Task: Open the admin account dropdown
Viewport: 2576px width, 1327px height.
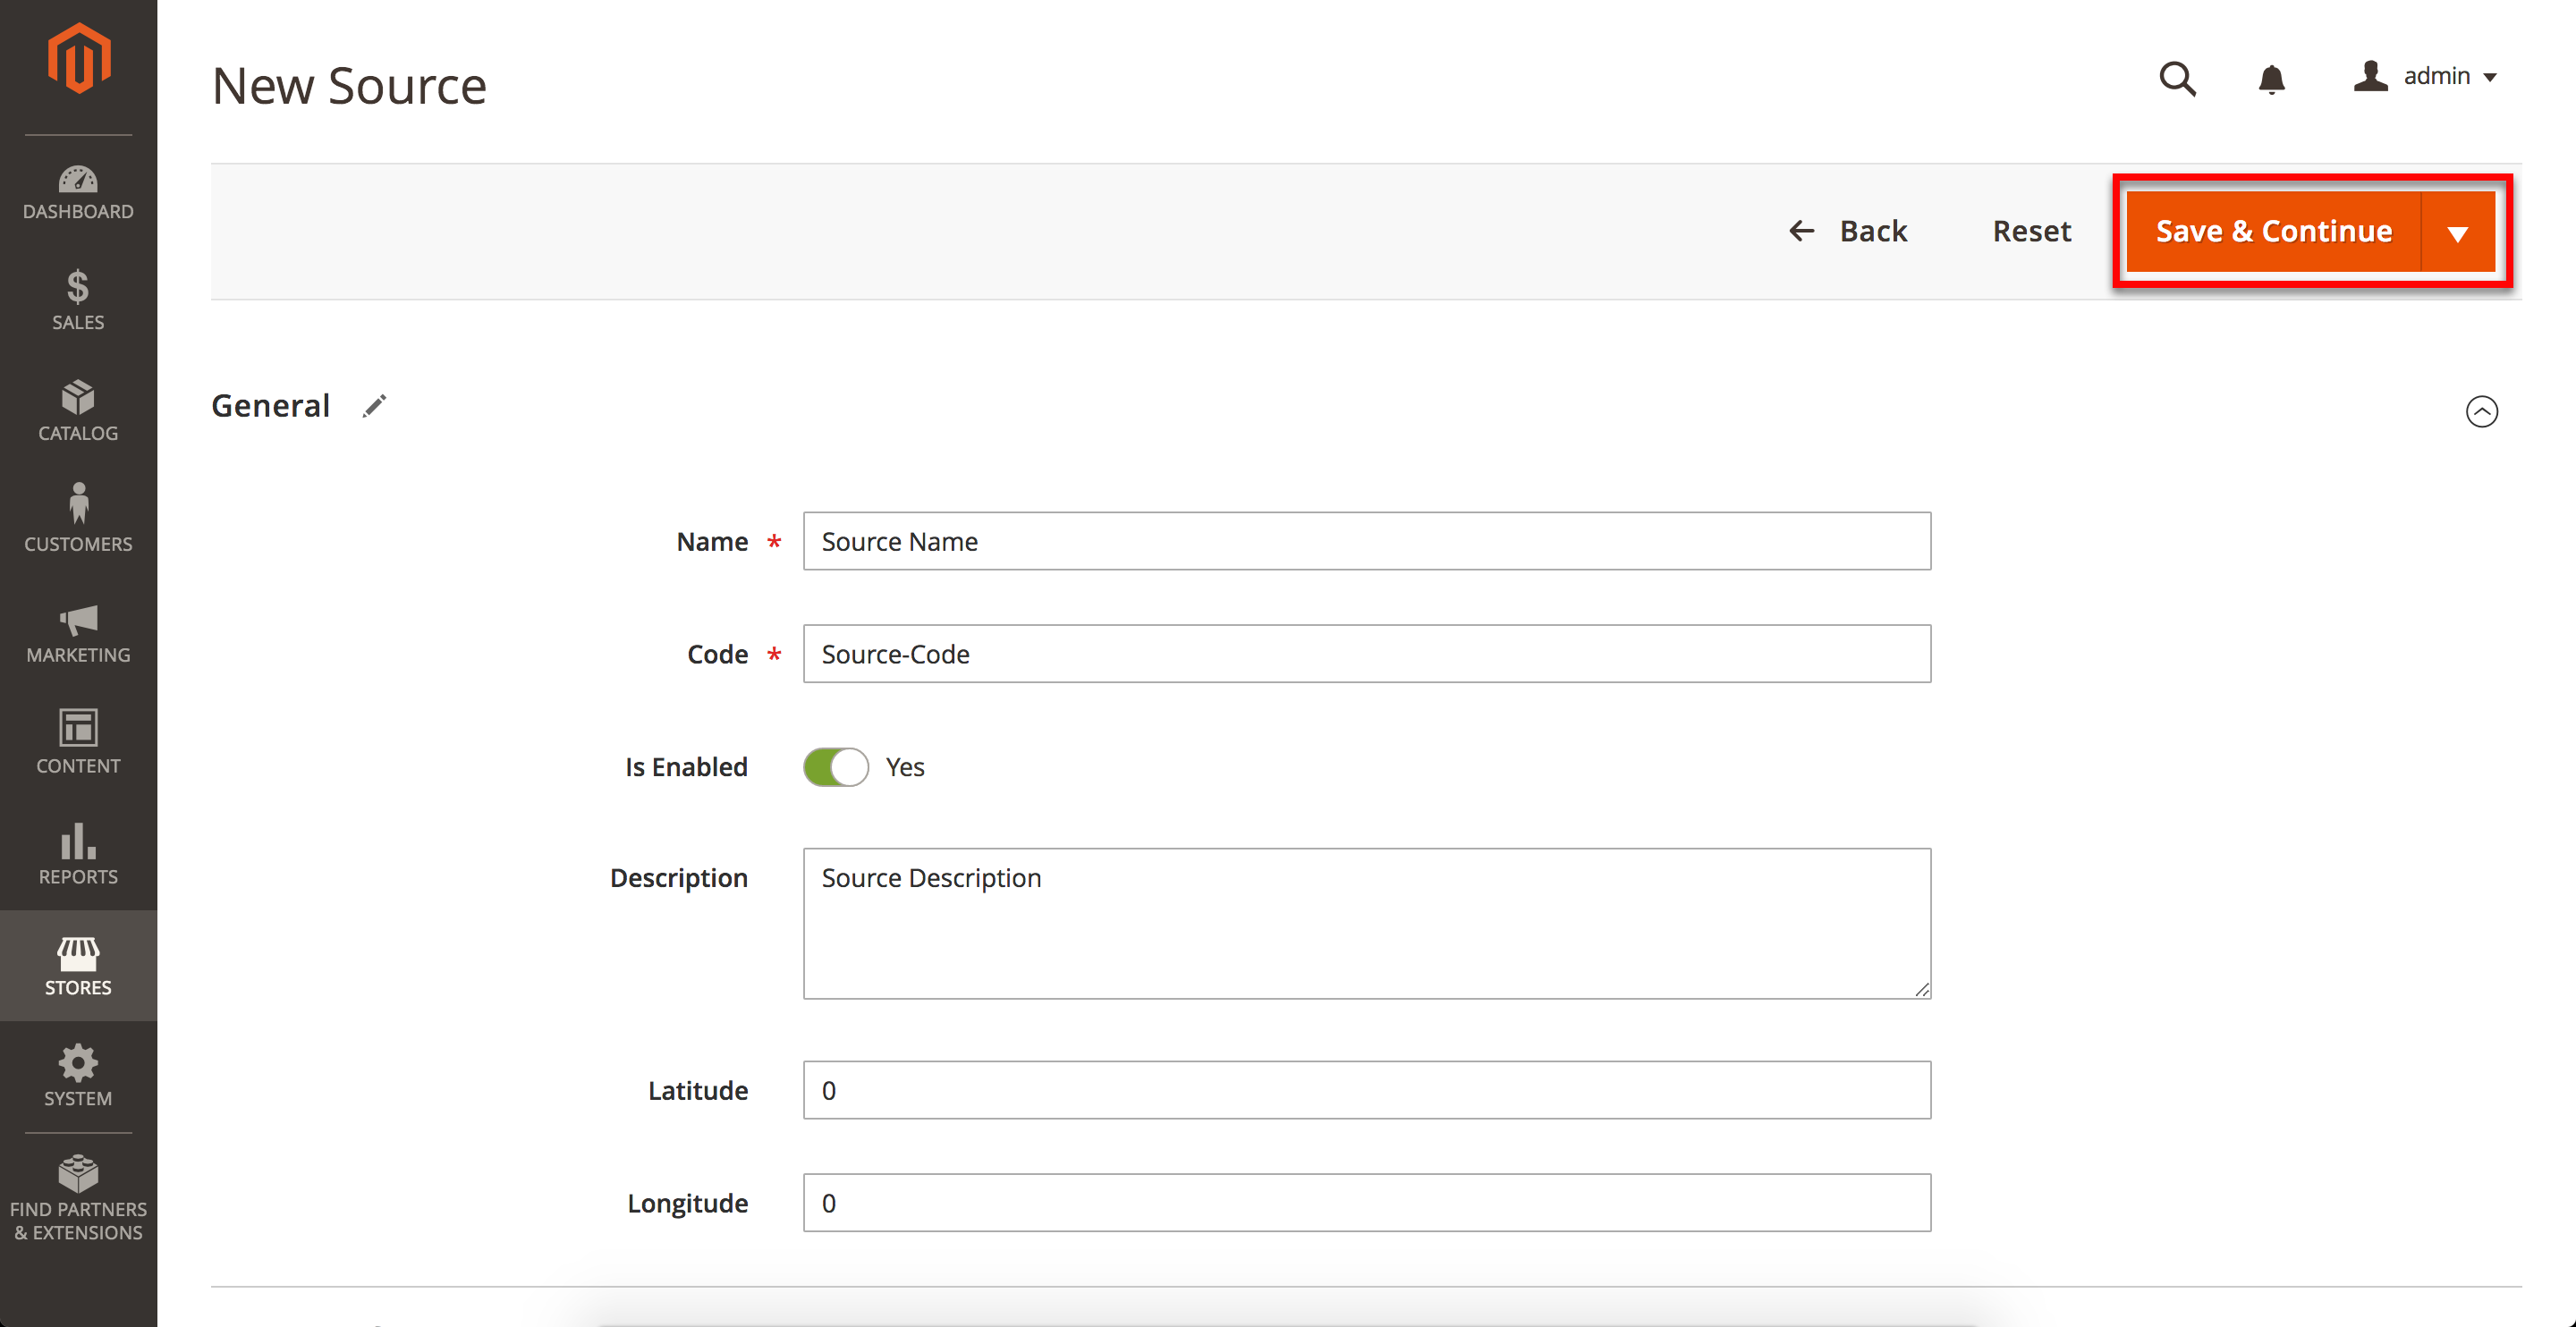Action: pos(2426,77)
